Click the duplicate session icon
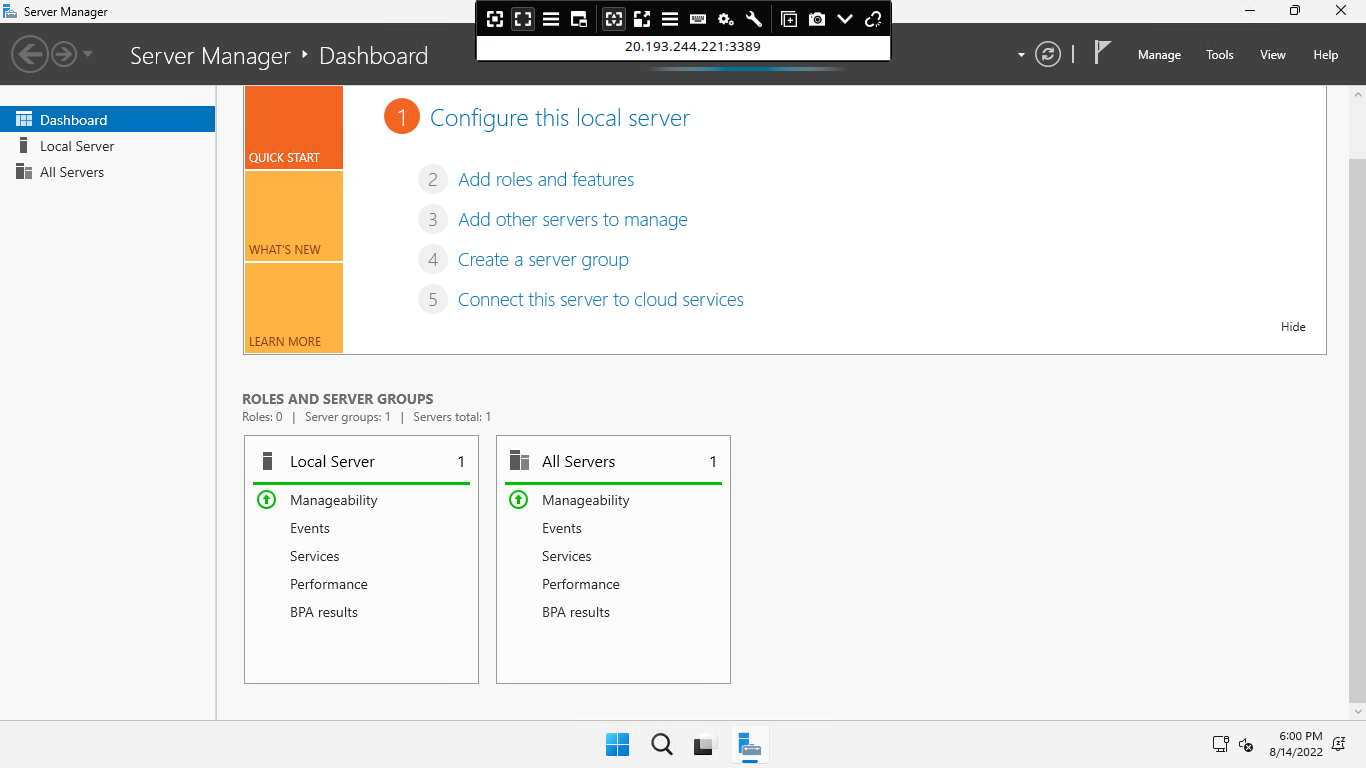This screenshot has width=1366, height=768. [789, 19]
